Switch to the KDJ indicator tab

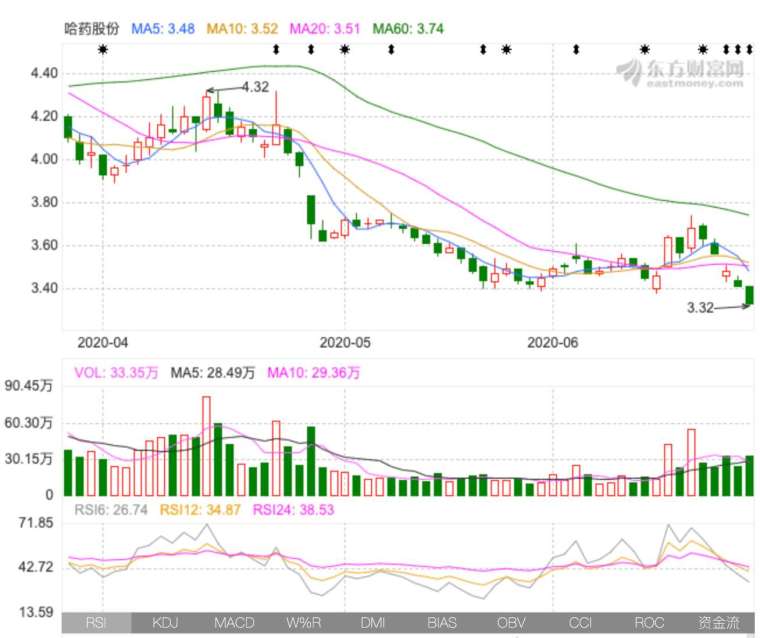coord(166,622)
